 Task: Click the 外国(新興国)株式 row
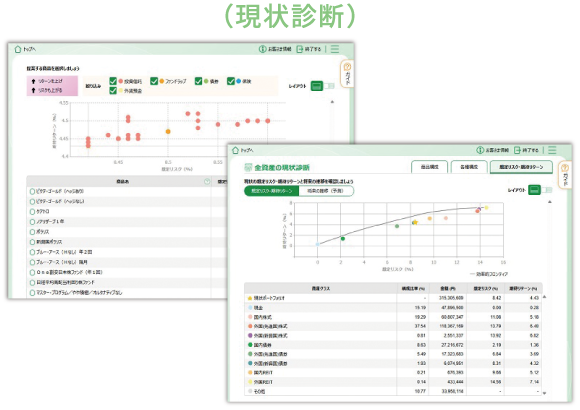tap(393, 336)
